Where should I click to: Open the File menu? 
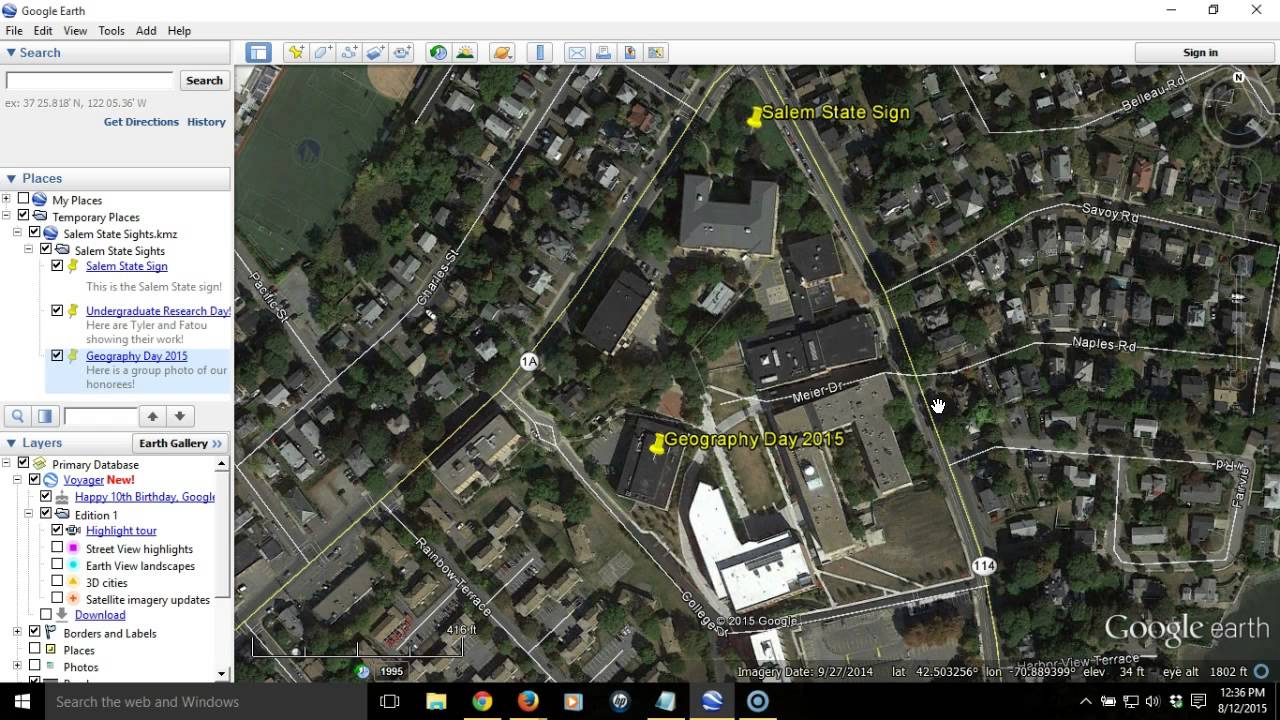tap(13, 31)
